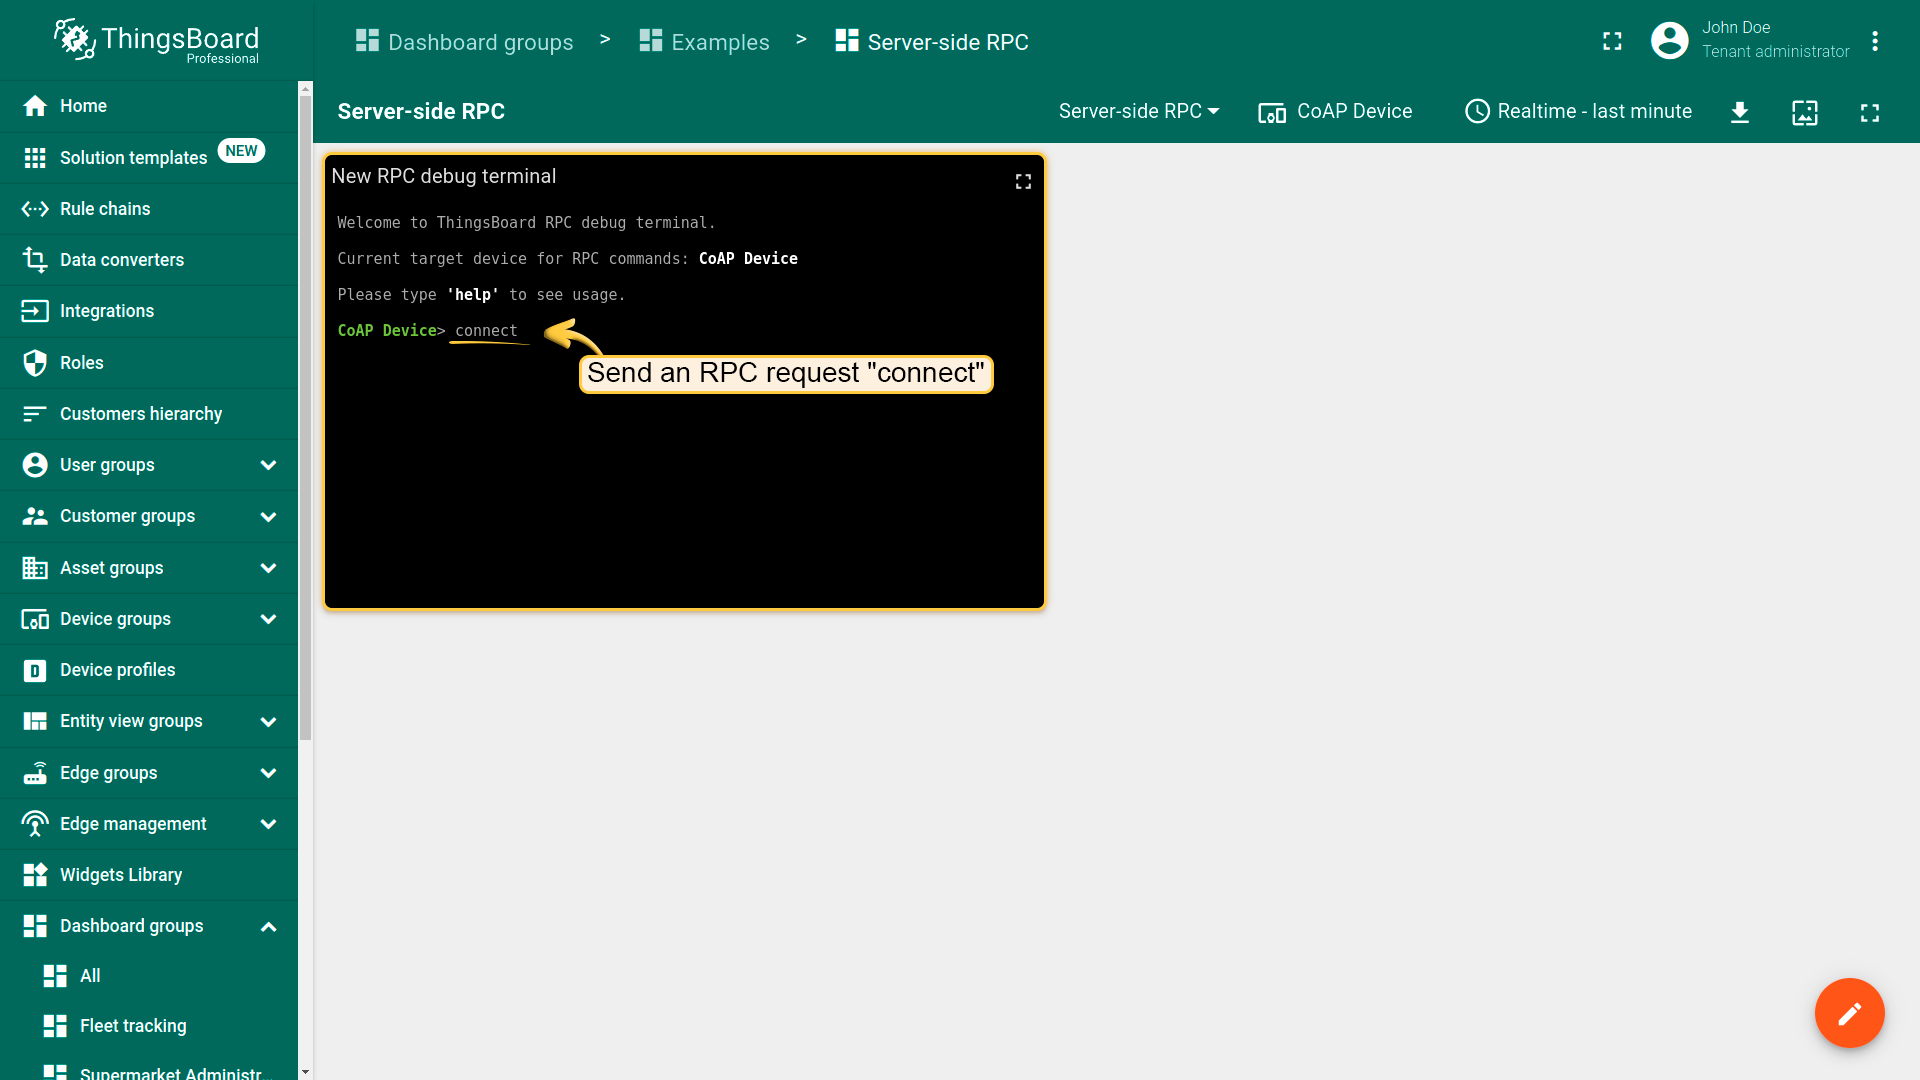Open the user menu three-dots icon

pos(1875,41)
